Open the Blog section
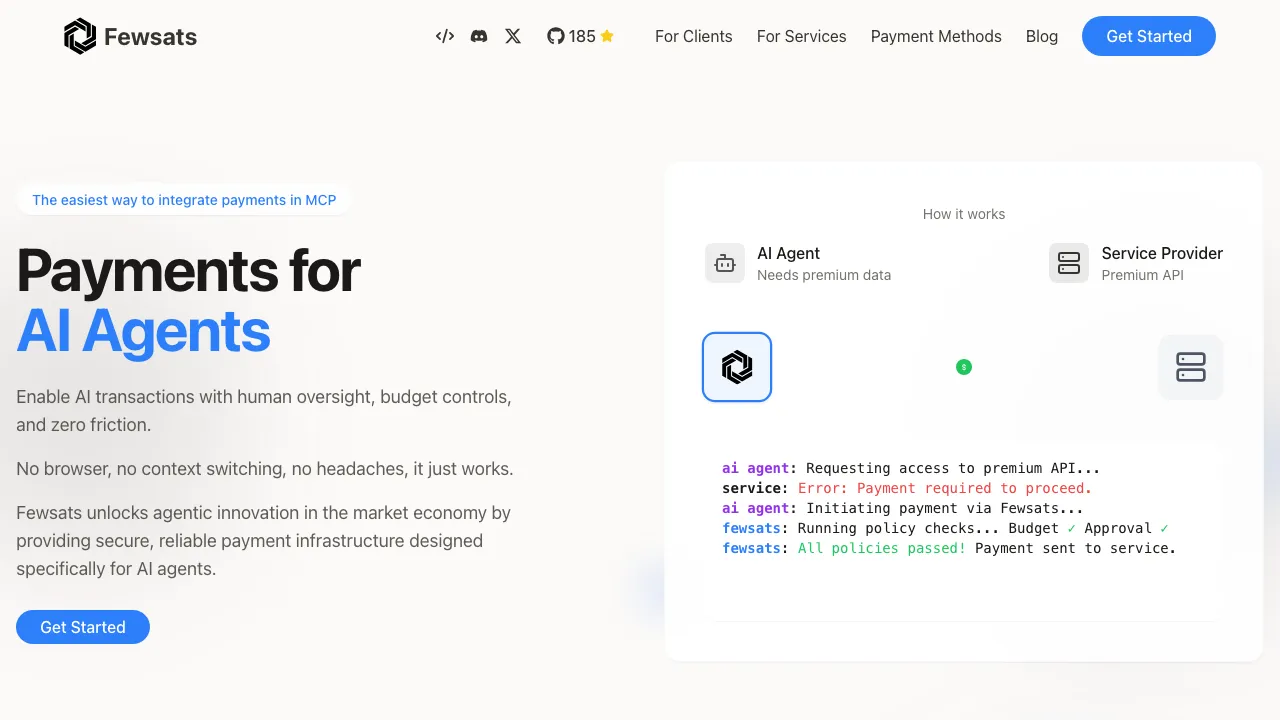 pyautogui.click(x=1041, y=36)
